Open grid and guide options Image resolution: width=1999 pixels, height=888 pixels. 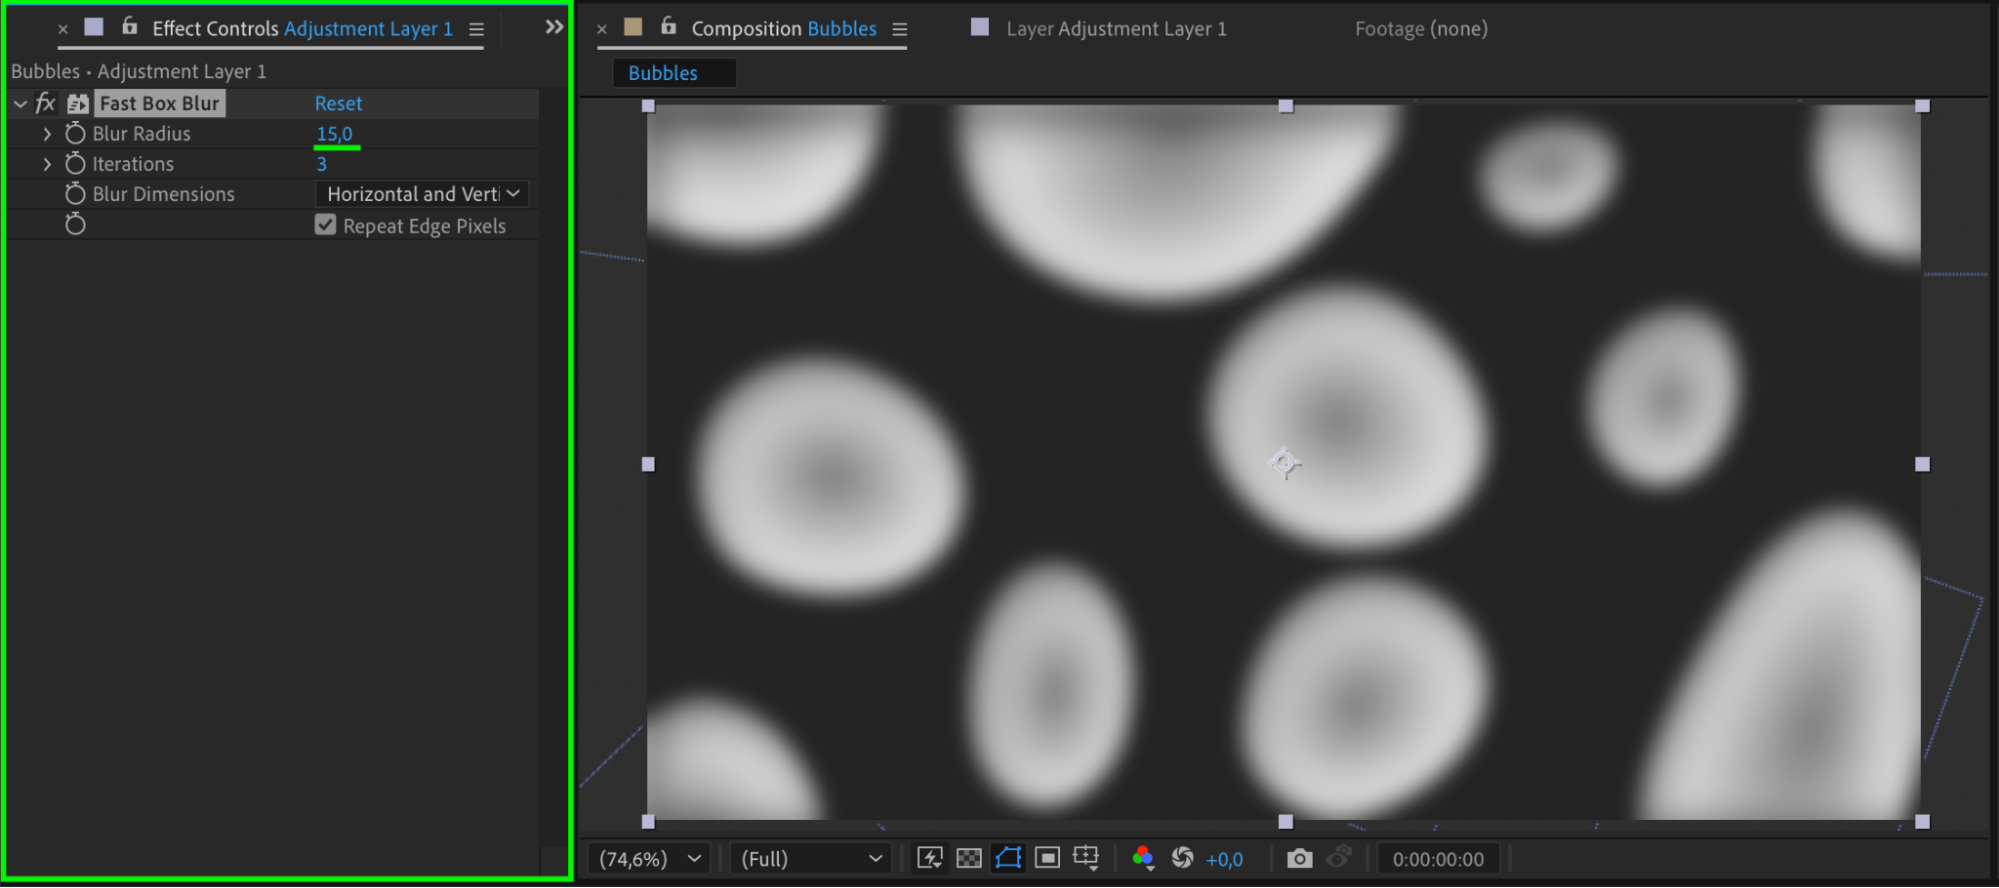pyautogui.click(x=1086, y=858)
